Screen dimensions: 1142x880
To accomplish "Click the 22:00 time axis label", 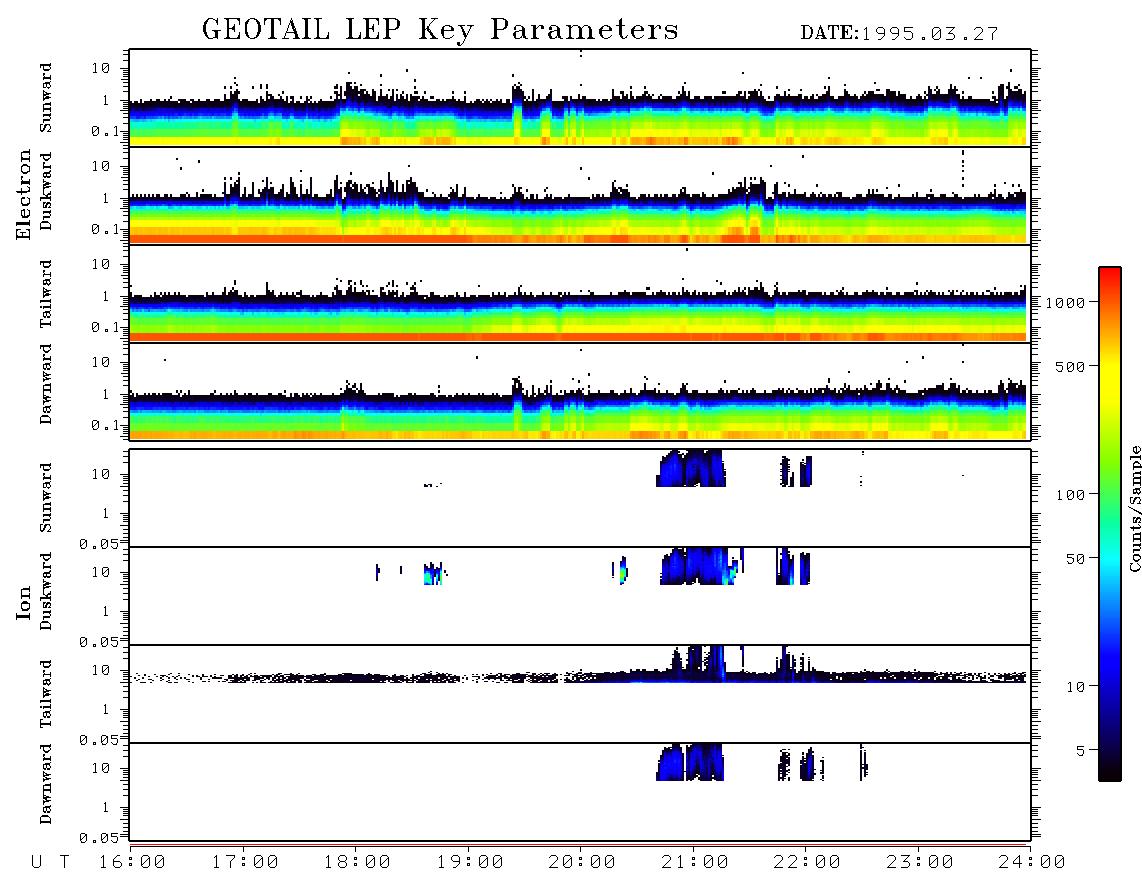I will tap(807, 862).
